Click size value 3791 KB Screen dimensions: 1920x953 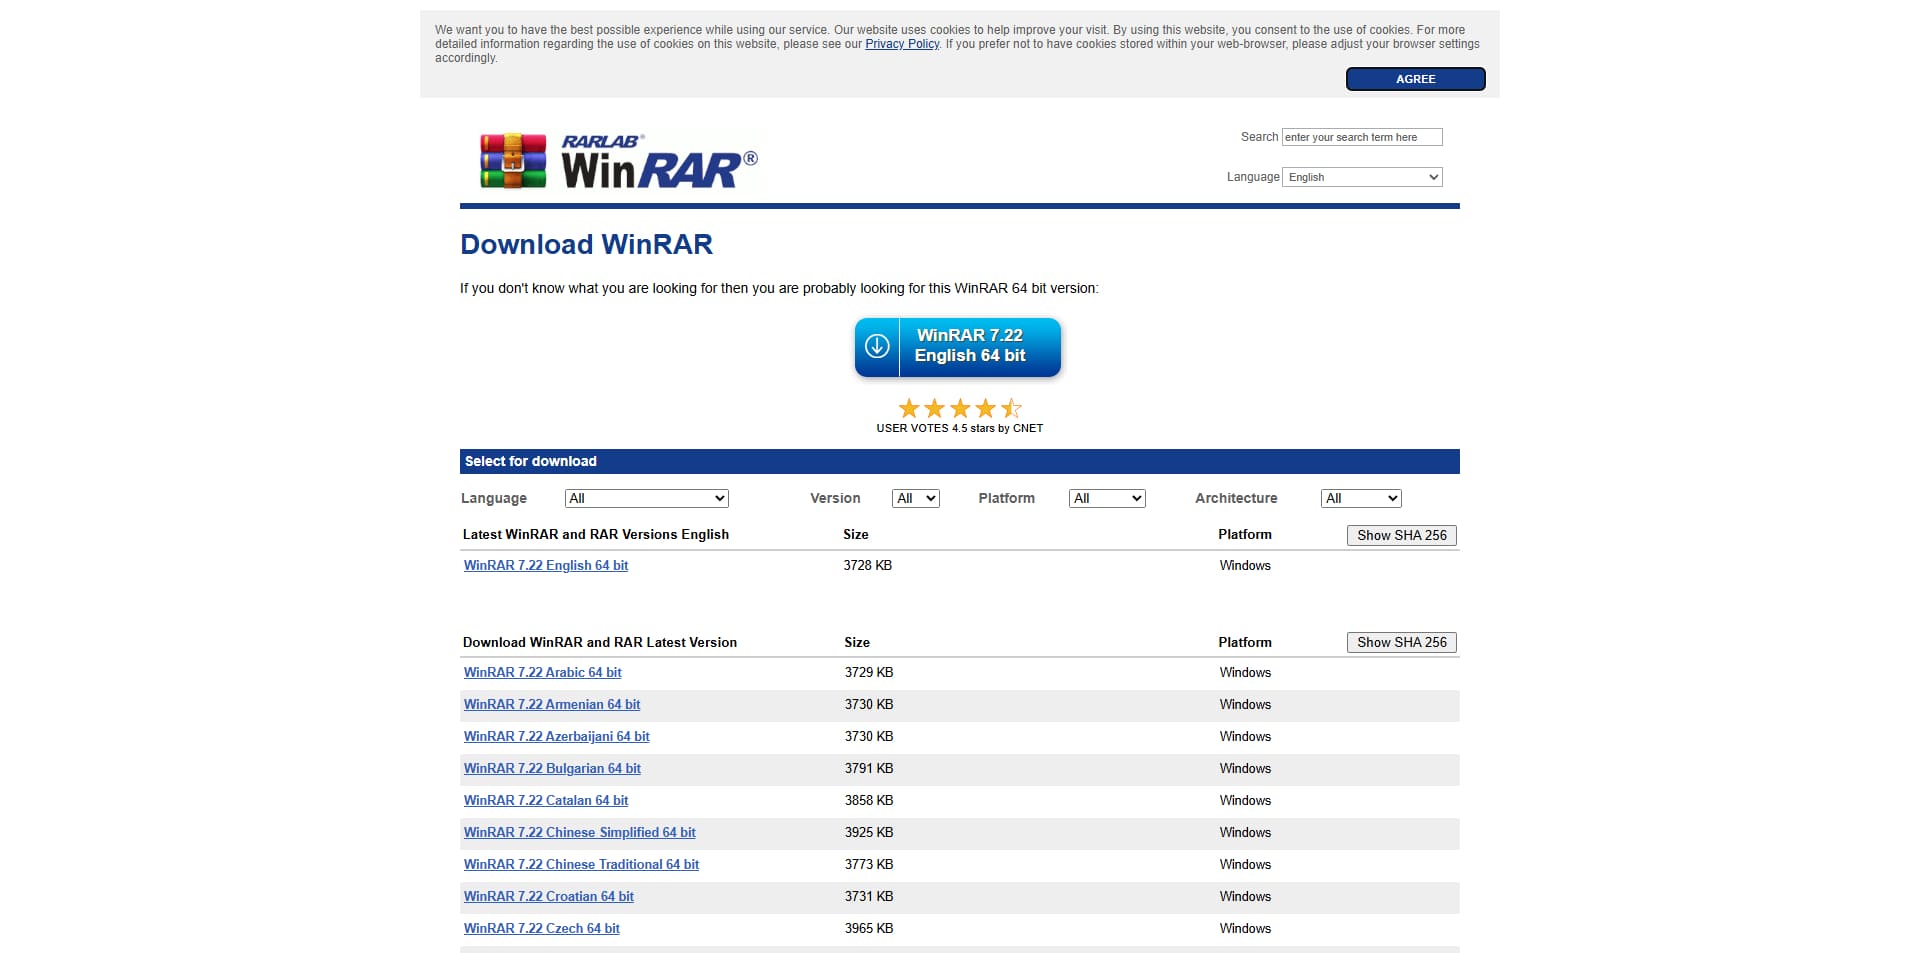click(x=868, y=768)
